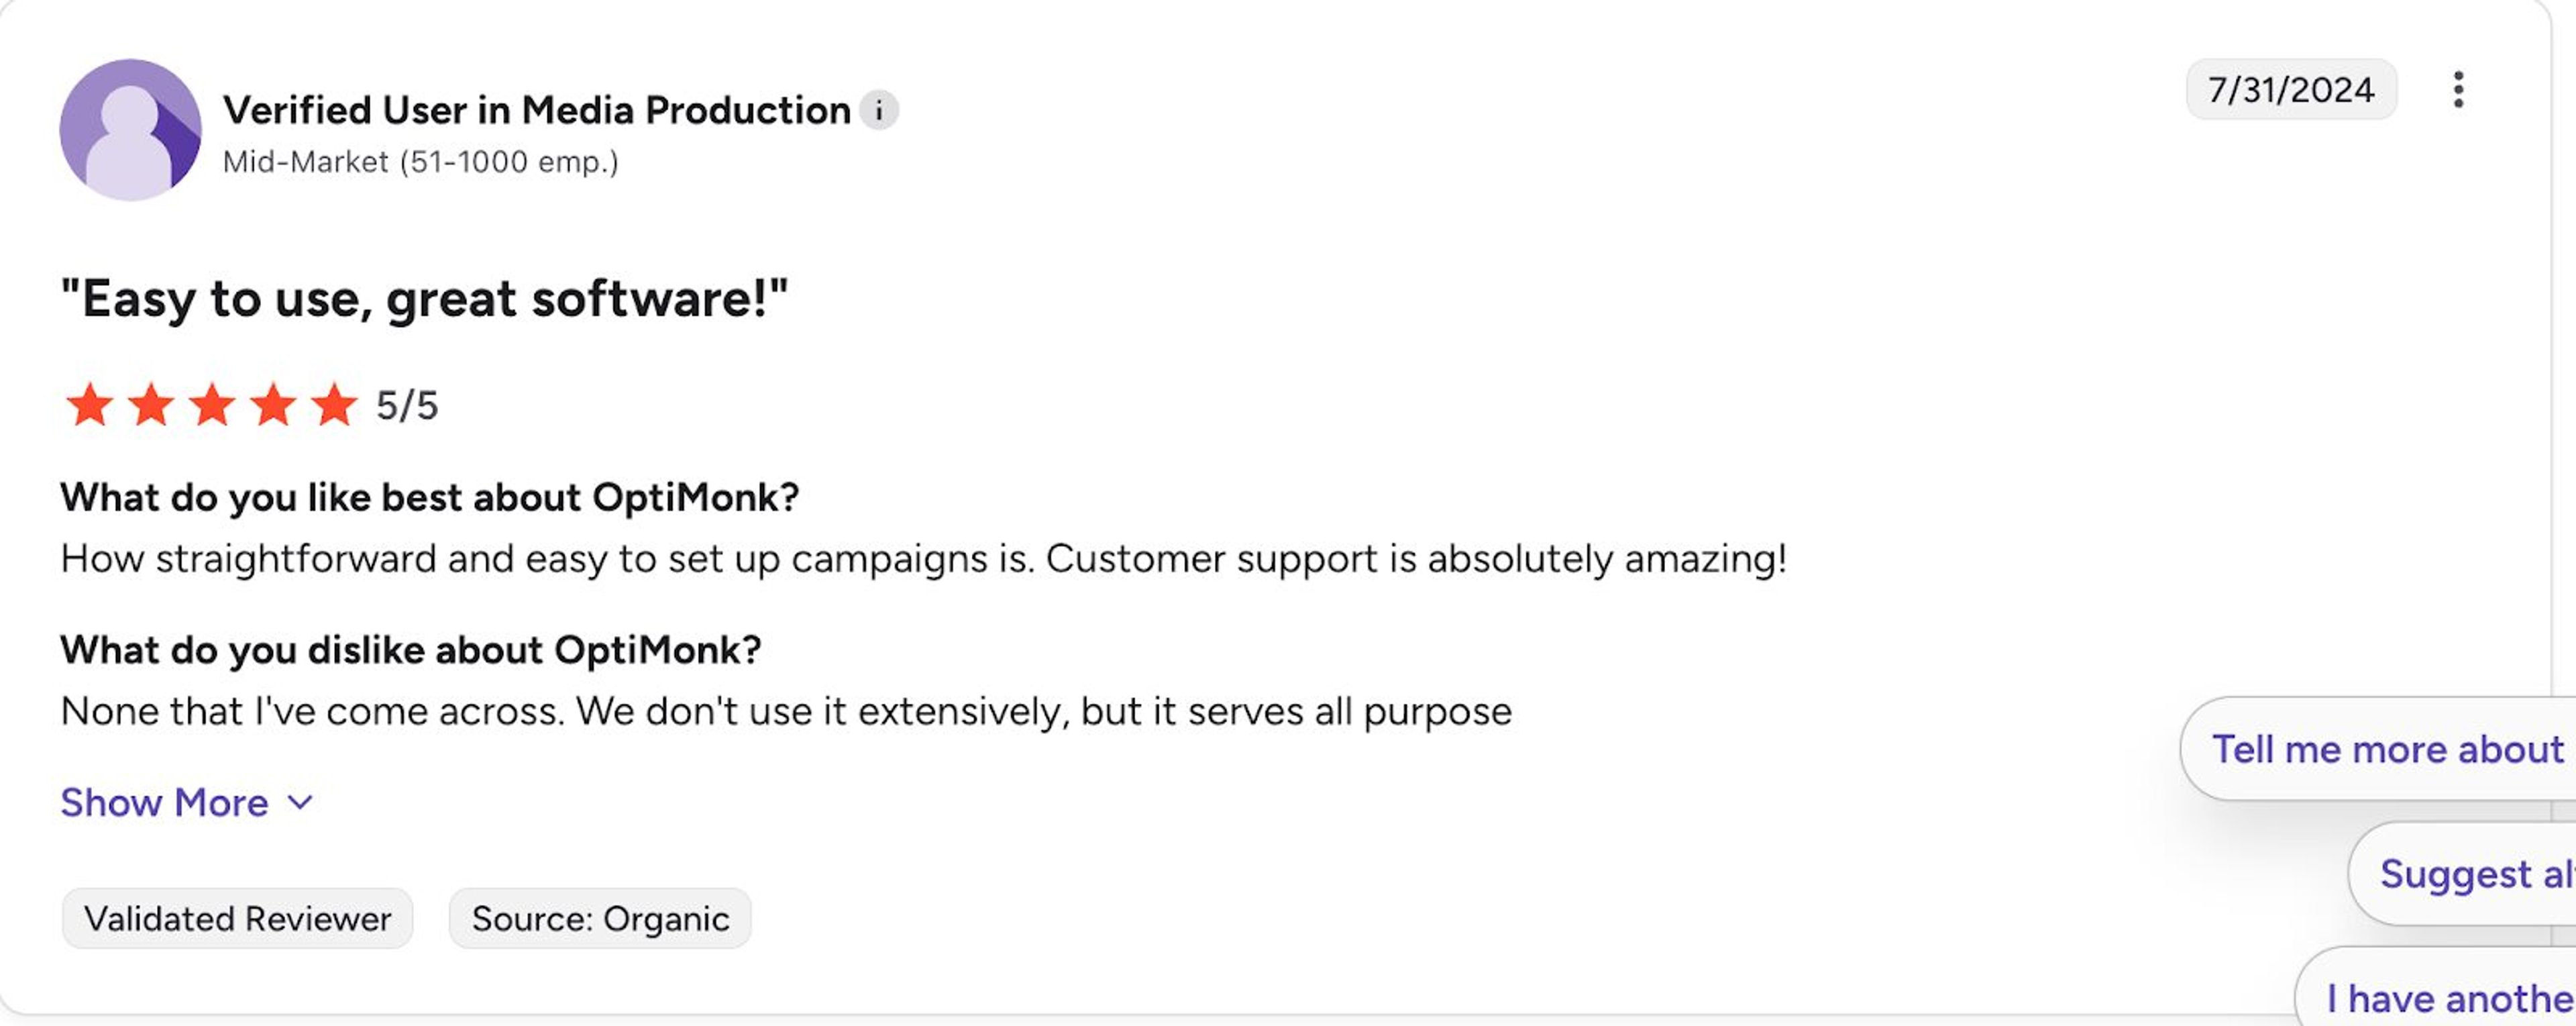Click the Easy to use, great software title
Image resolution: width=2576 pixels, height=1026 pixels.
424,299
